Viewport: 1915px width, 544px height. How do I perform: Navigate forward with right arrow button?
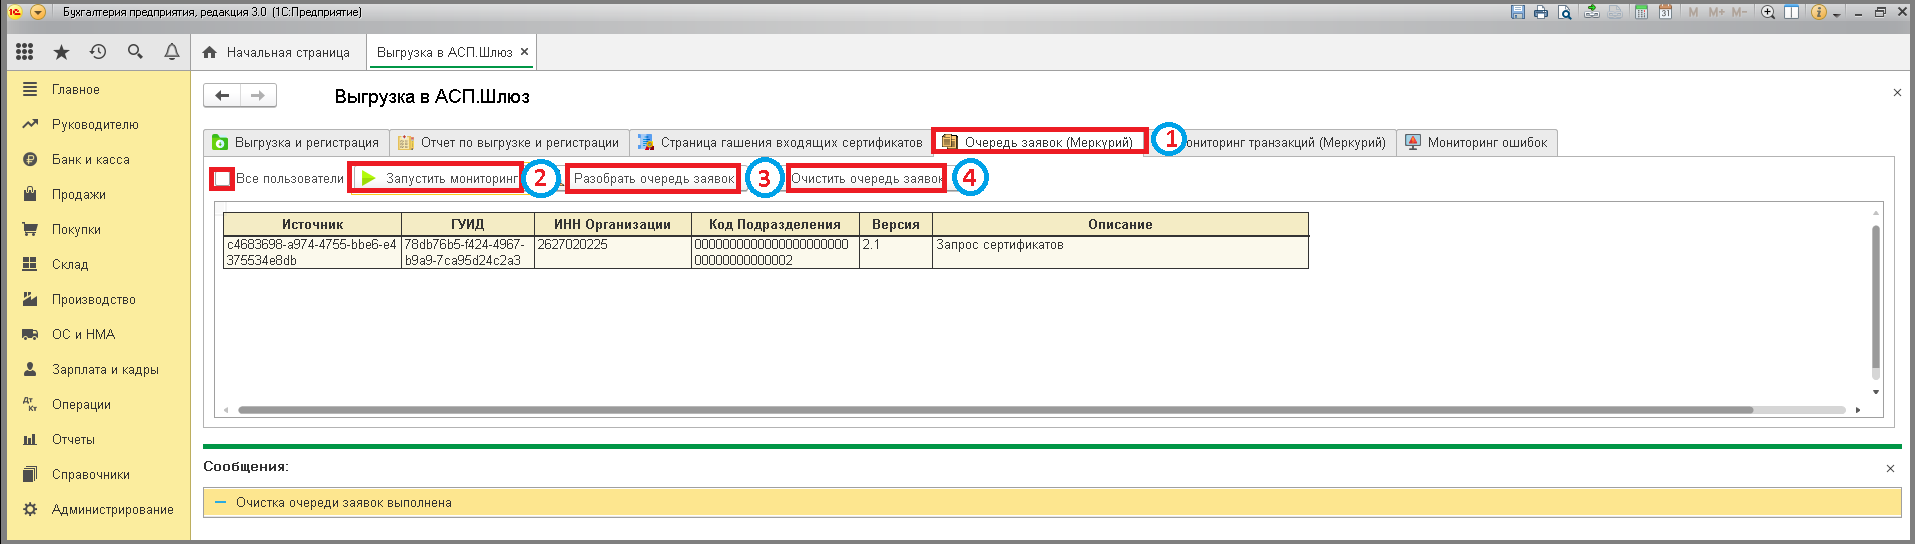pyautogui.click(x=258, y=95)
